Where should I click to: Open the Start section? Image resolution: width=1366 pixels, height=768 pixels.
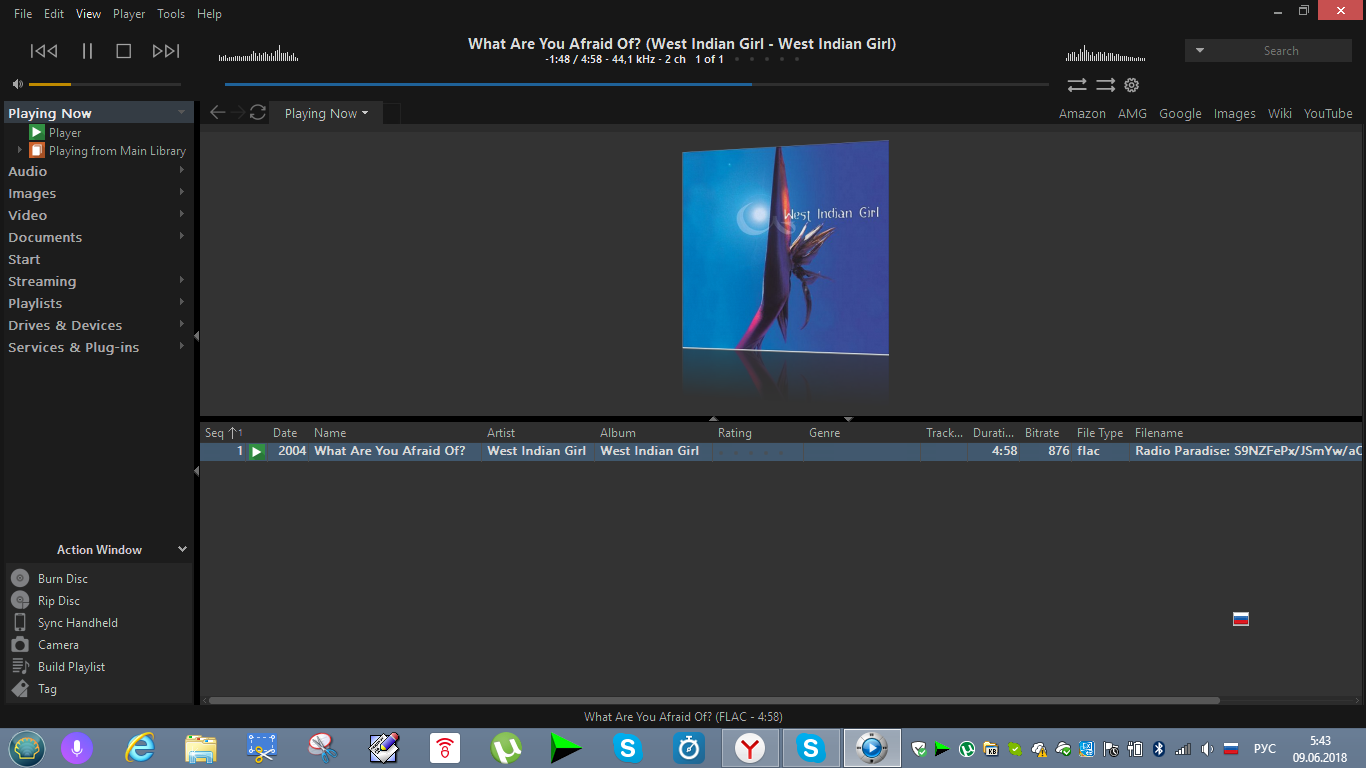pyautogui.click(x=24, y=259)
